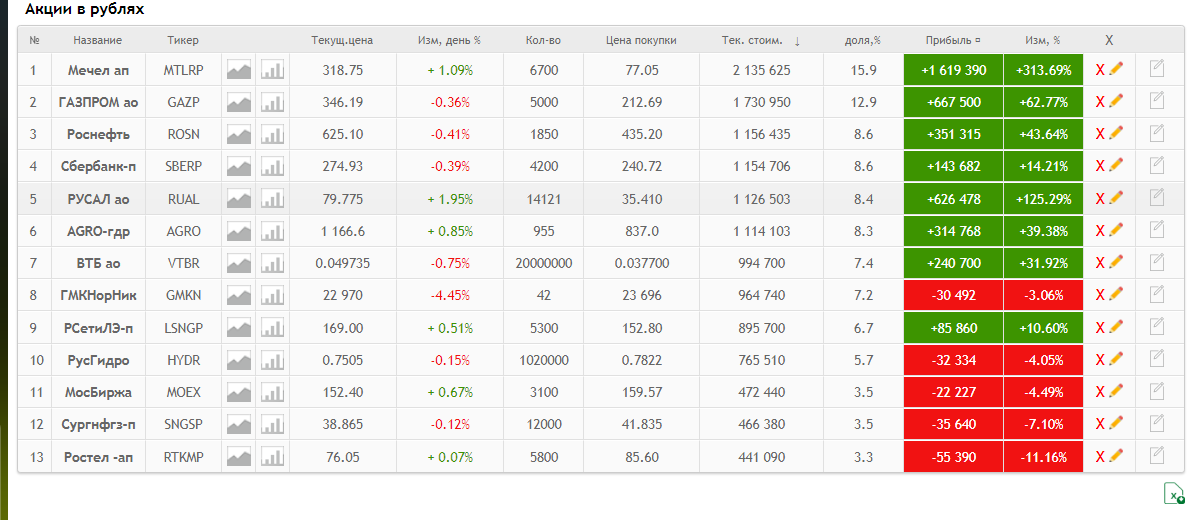This screenshot has height=520, width=1190.
Task: Open the bar chart icon for ВТБ ао
Action: pyautogui.click(x=272, y=263)
